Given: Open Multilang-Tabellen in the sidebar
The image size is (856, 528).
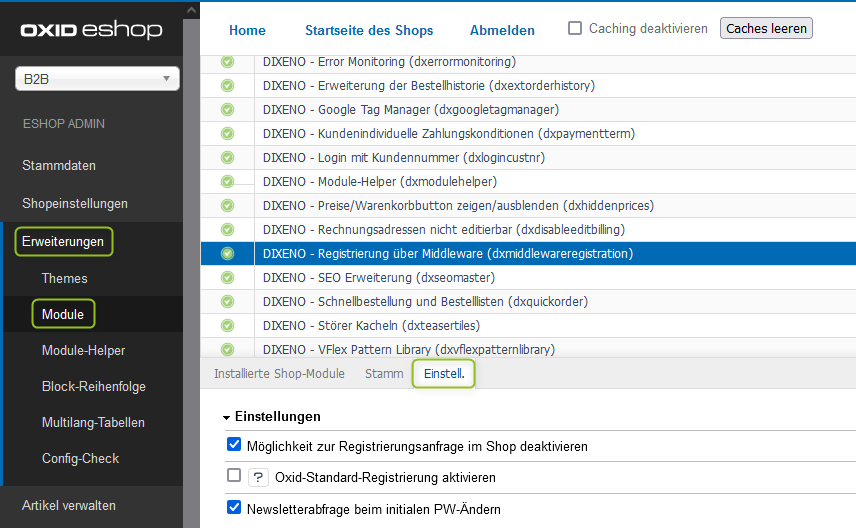Looking at the screenshot, I should tap(93, 423).
